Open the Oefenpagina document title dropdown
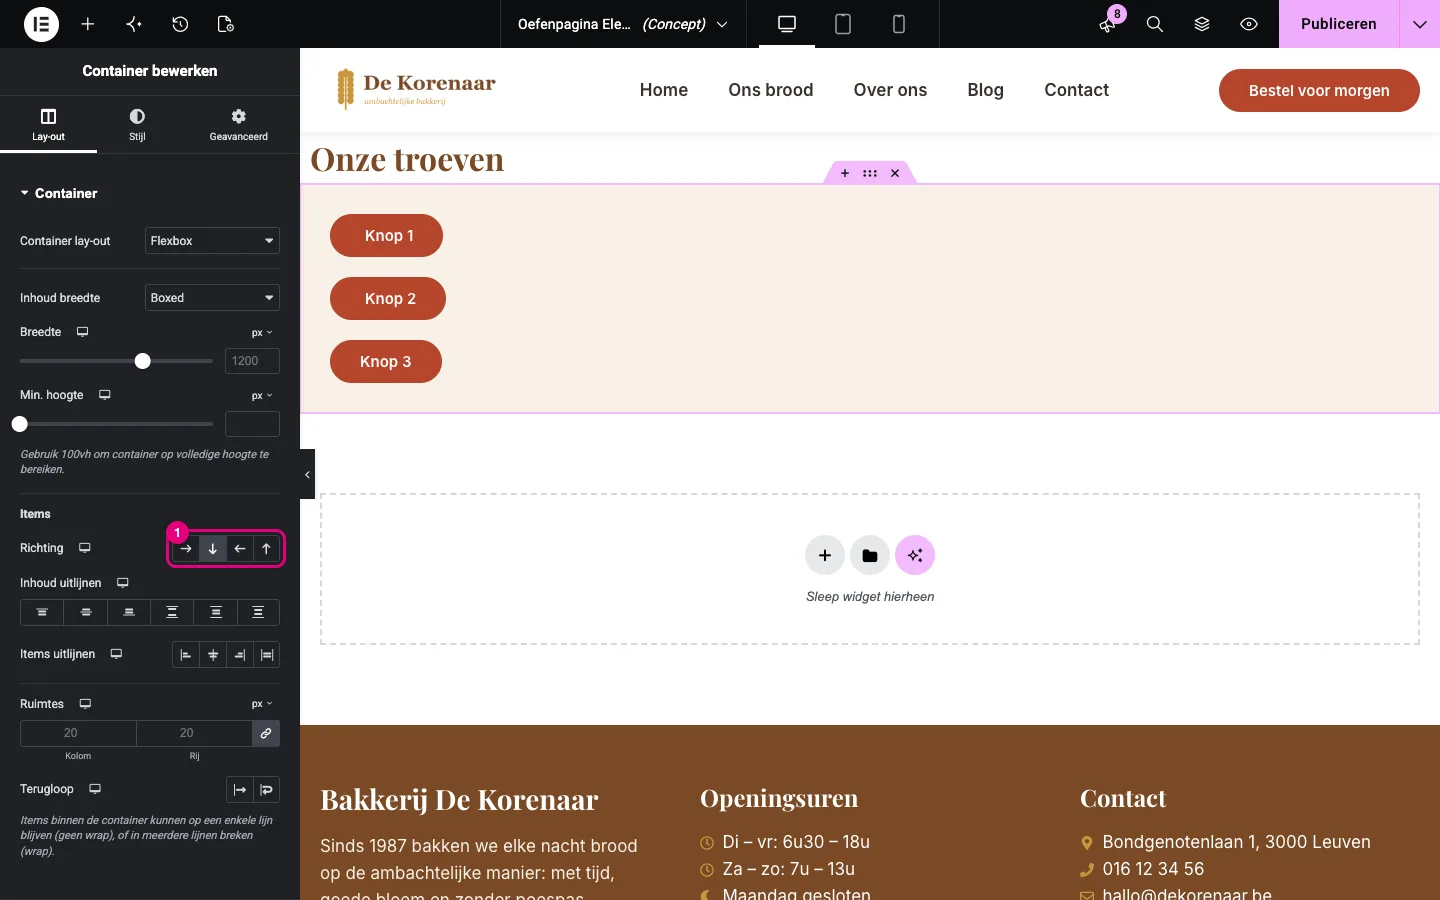Screen dimensions: 1440x900 coord(623,24)
